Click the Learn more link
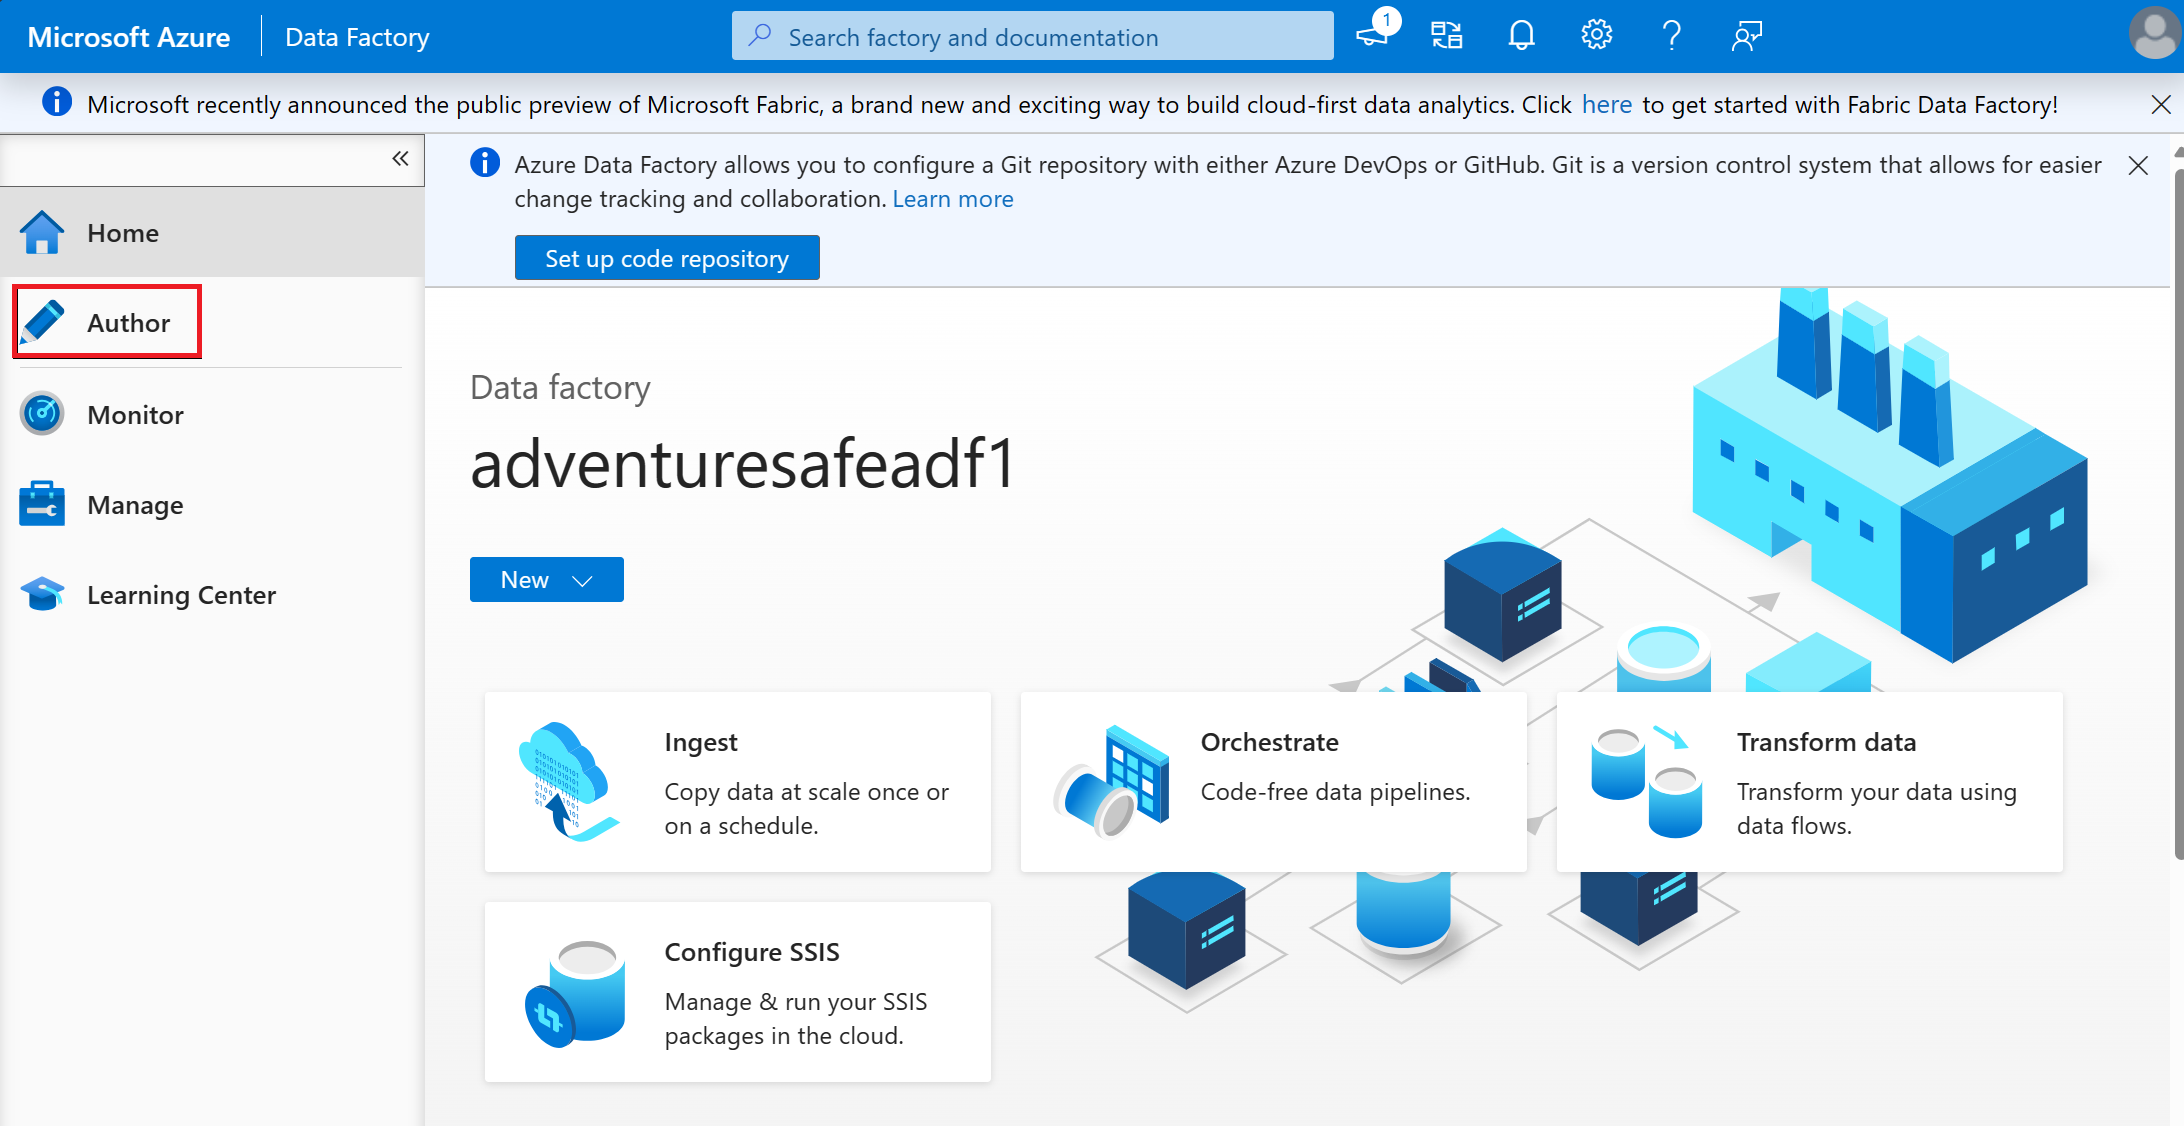This screenshot has width=2184, height=1126. (952, 198)
